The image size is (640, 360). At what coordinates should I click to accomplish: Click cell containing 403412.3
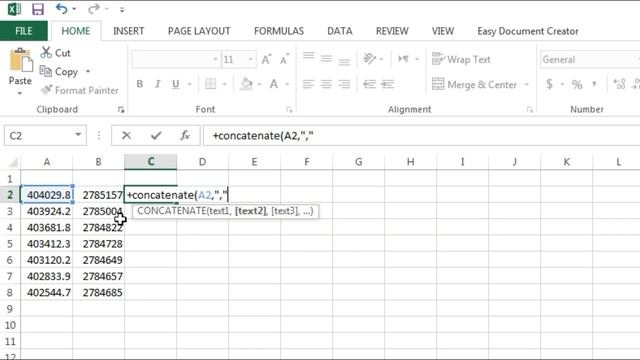47,244
